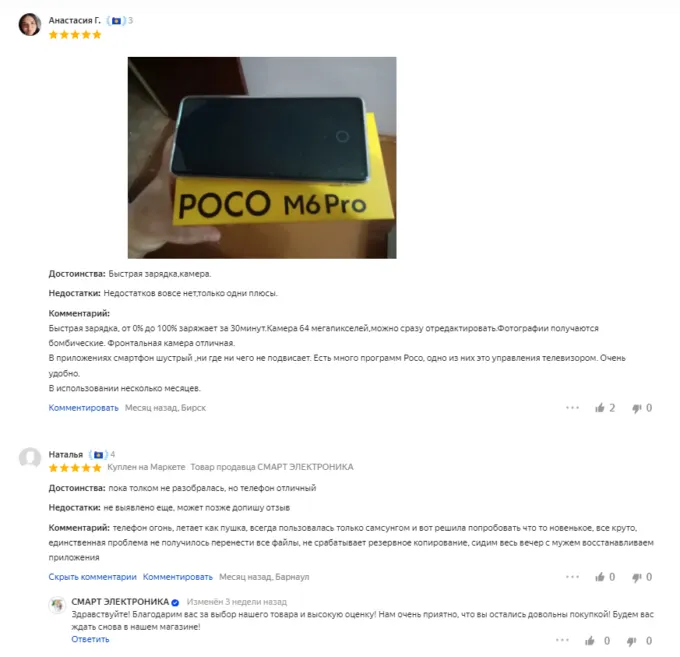Dislike Анастасия Г.'s review with thumbs down

(637, 408)
